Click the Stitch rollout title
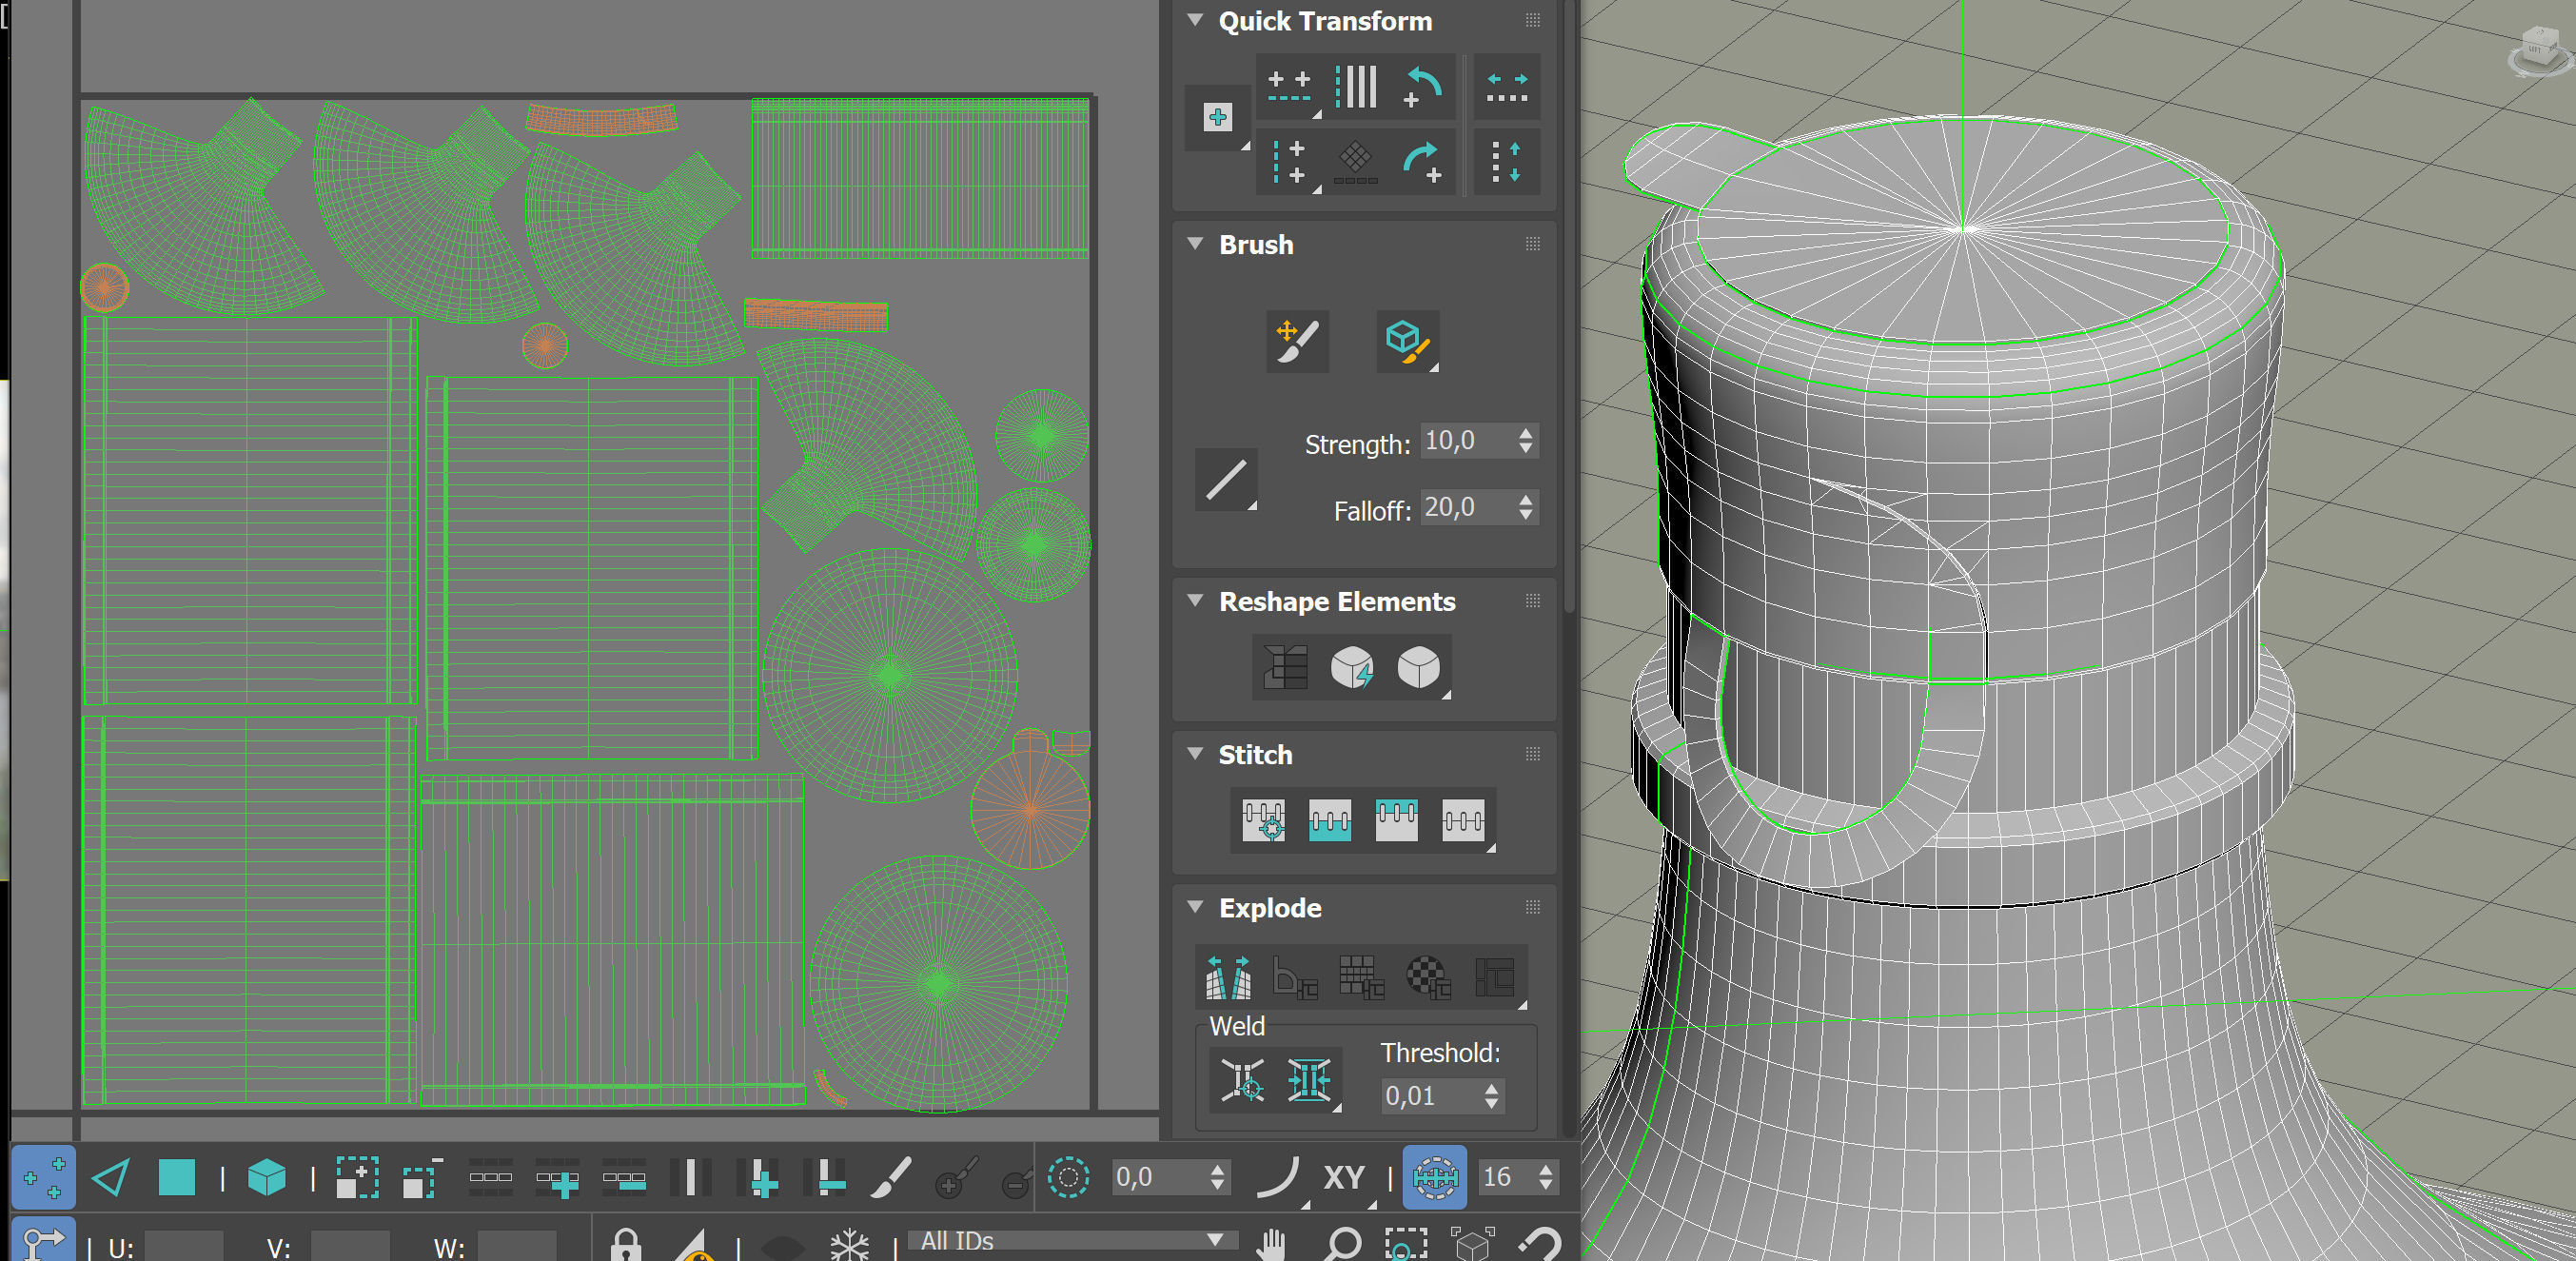This screenshot has width=2576, height=1261. tap(1254, 755)
